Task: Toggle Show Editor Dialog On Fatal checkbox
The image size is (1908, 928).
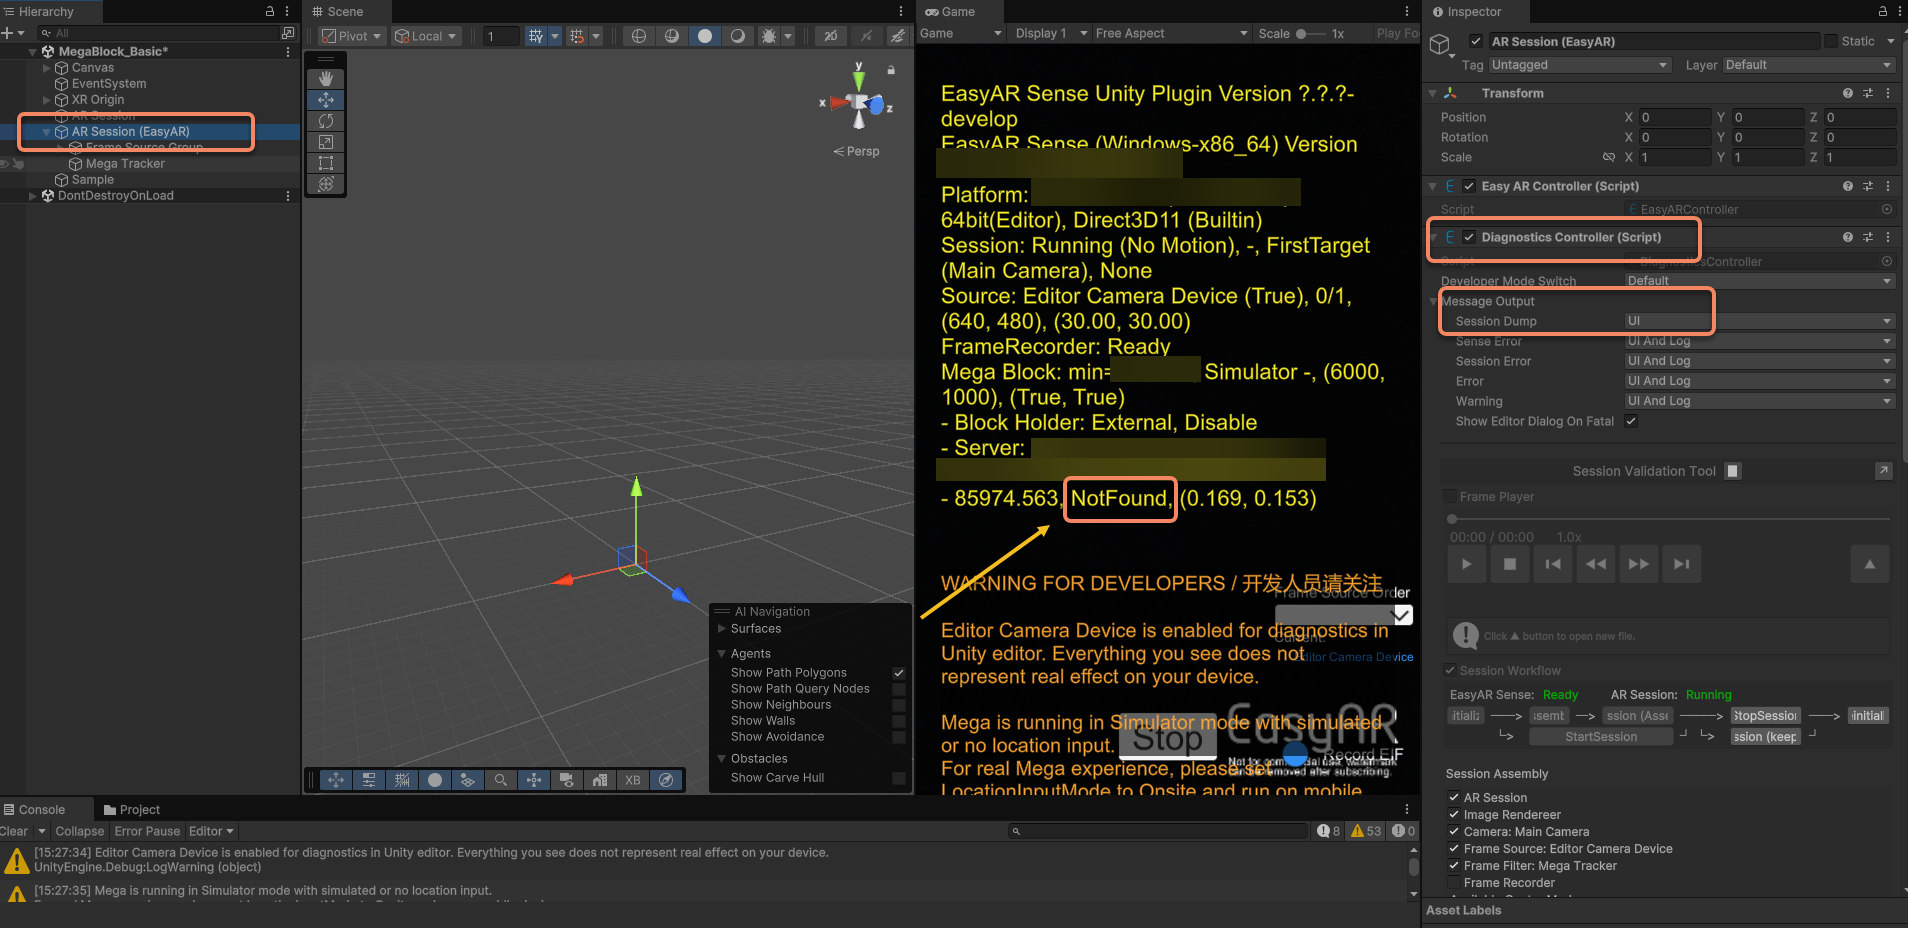Action: click(x=1631, y=421)
